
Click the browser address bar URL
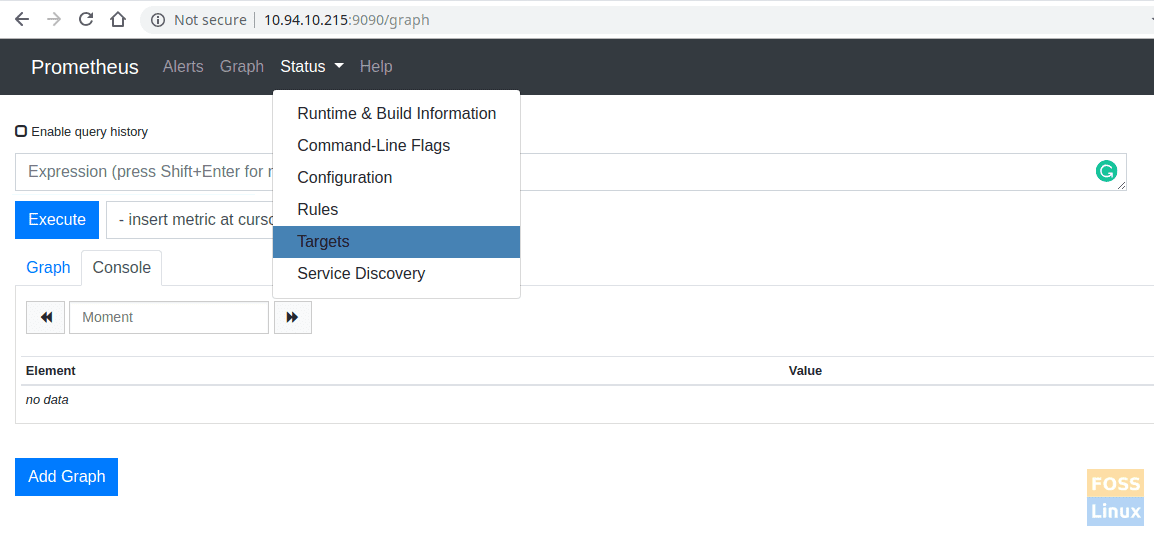click(x=346, y=20)
